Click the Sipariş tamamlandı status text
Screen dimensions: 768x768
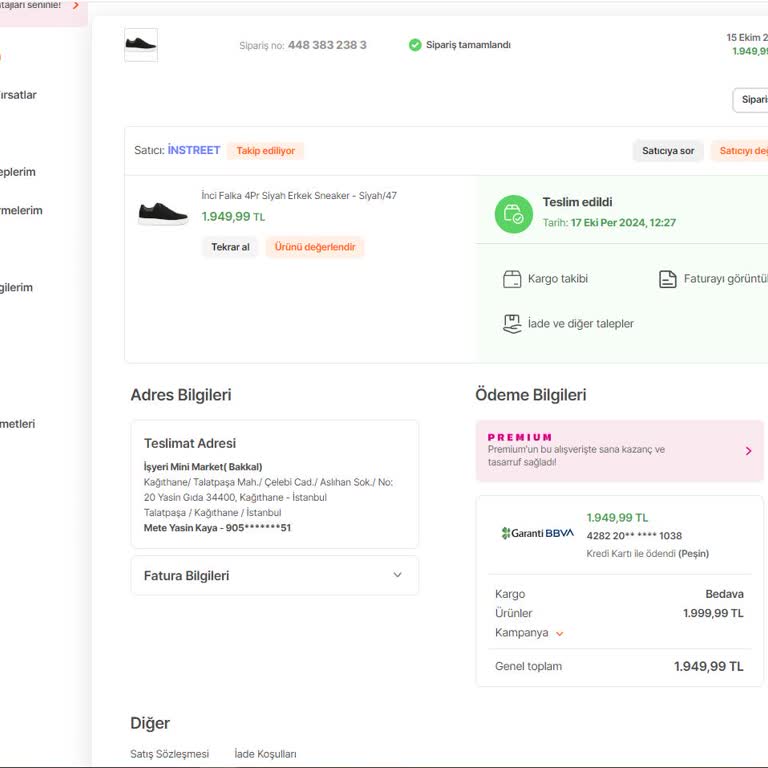tap(468, 45)
